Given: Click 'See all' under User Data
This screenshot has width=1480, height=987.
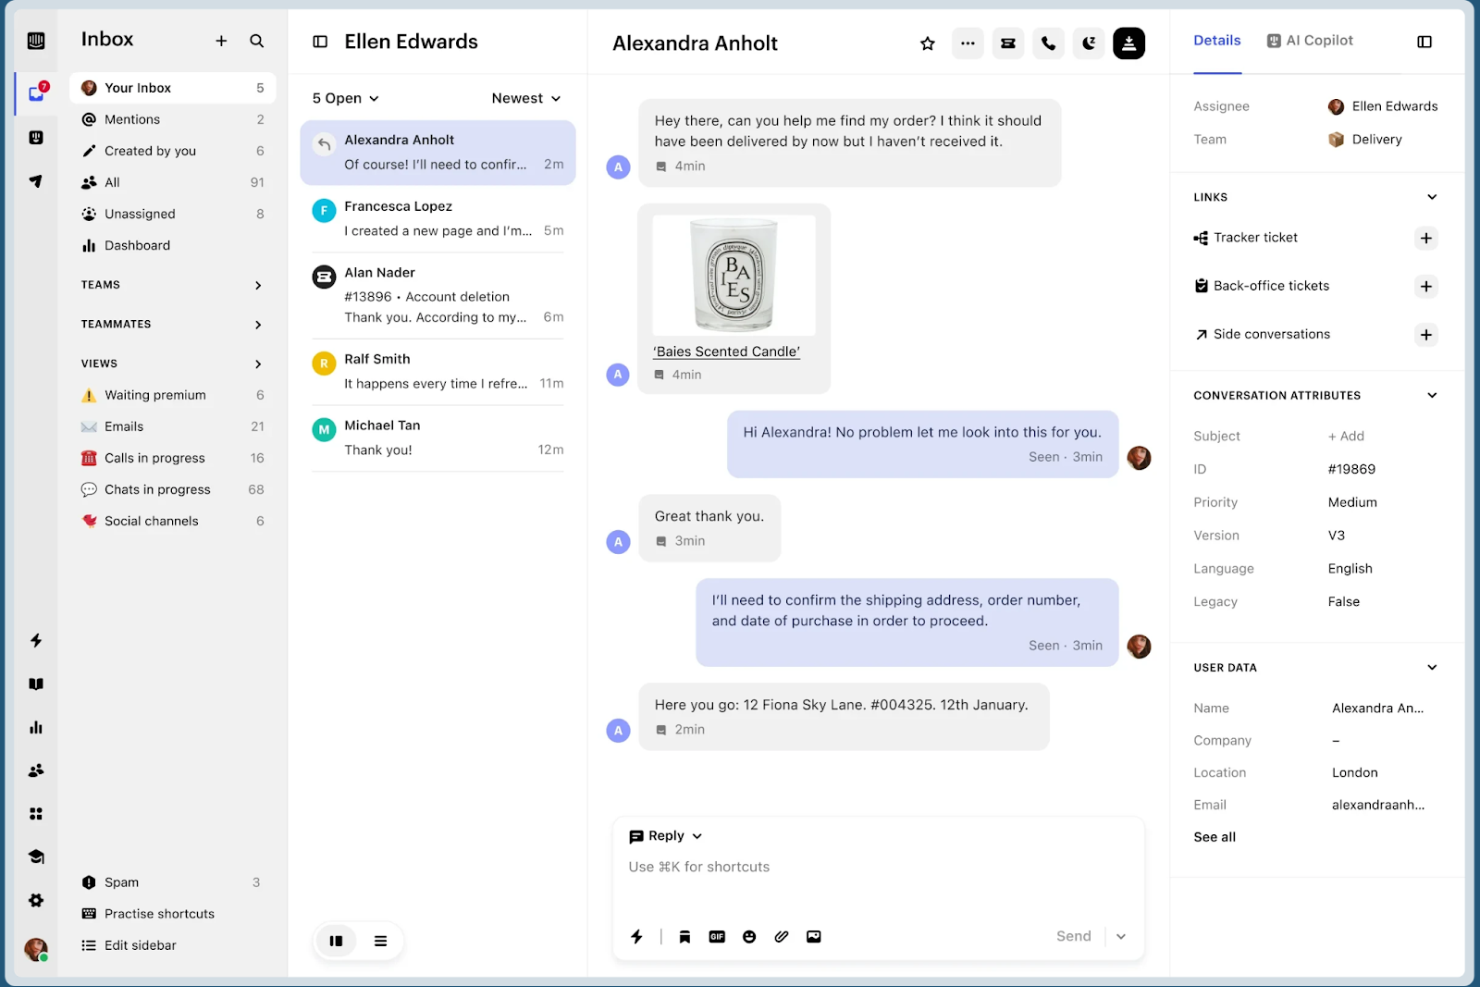Looking at the screenshot, I should pyautogui.click(x=1214, y=837).
